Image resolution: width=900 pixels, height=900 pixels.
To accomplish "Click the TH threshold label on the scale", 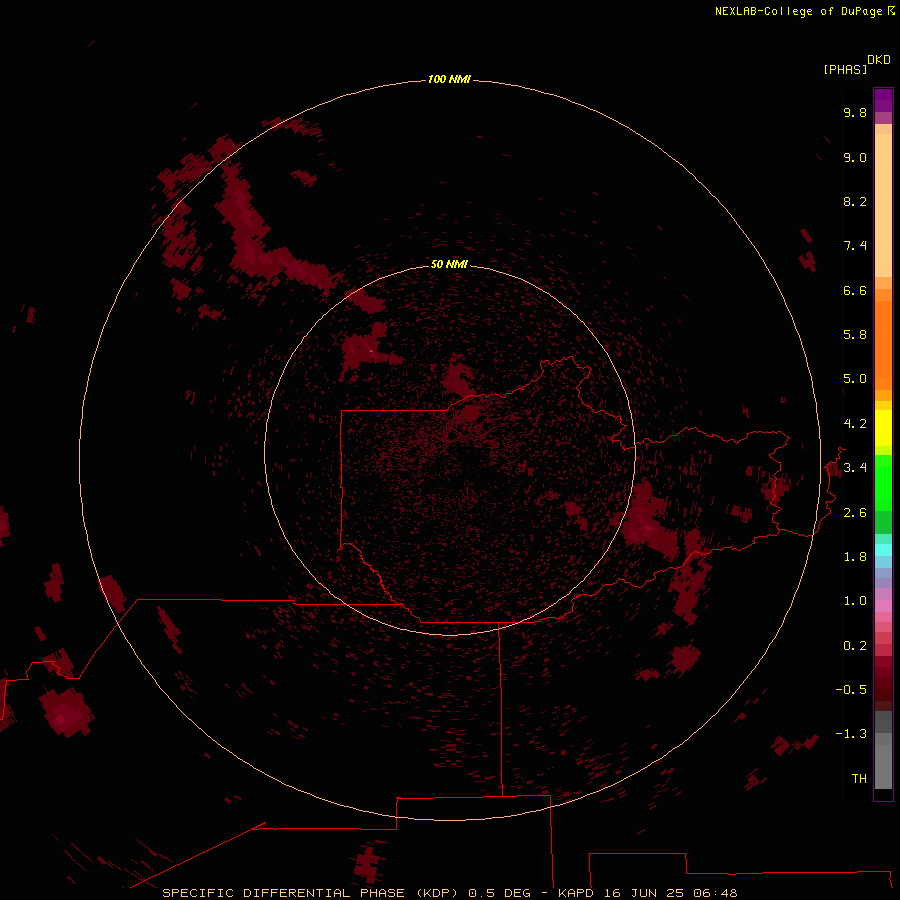I will pyautogui.click(x=859, y=779).
